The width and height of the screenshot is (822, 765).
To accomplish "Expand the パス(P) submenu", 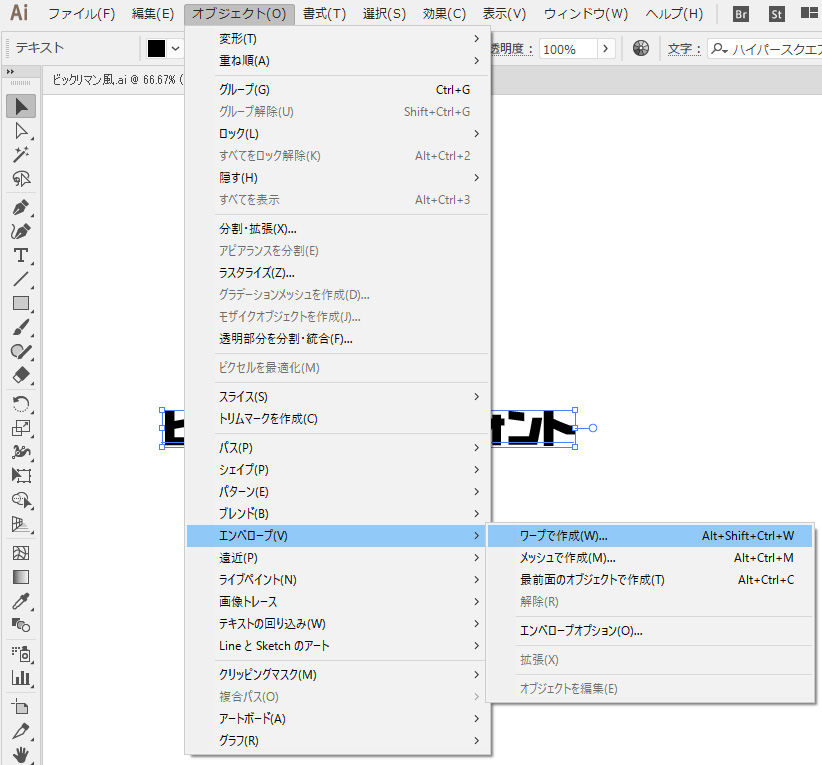I will [x=338, y=448].
